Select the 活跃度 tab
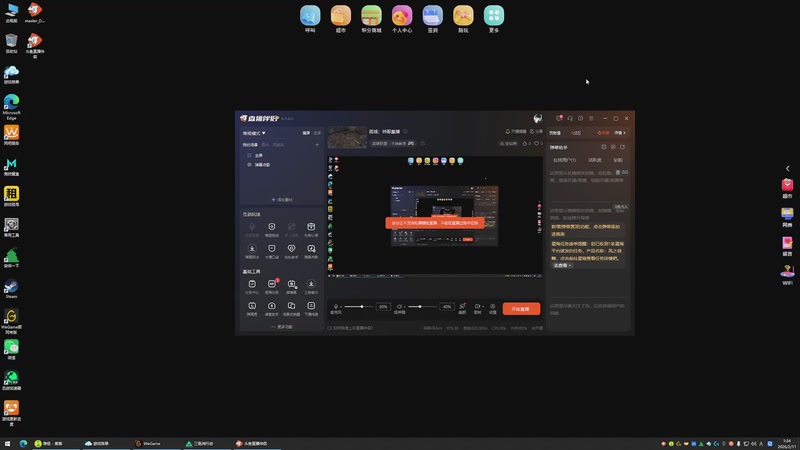Image resolution: width=800 pixels, height=450 pixels. [594, 160]
